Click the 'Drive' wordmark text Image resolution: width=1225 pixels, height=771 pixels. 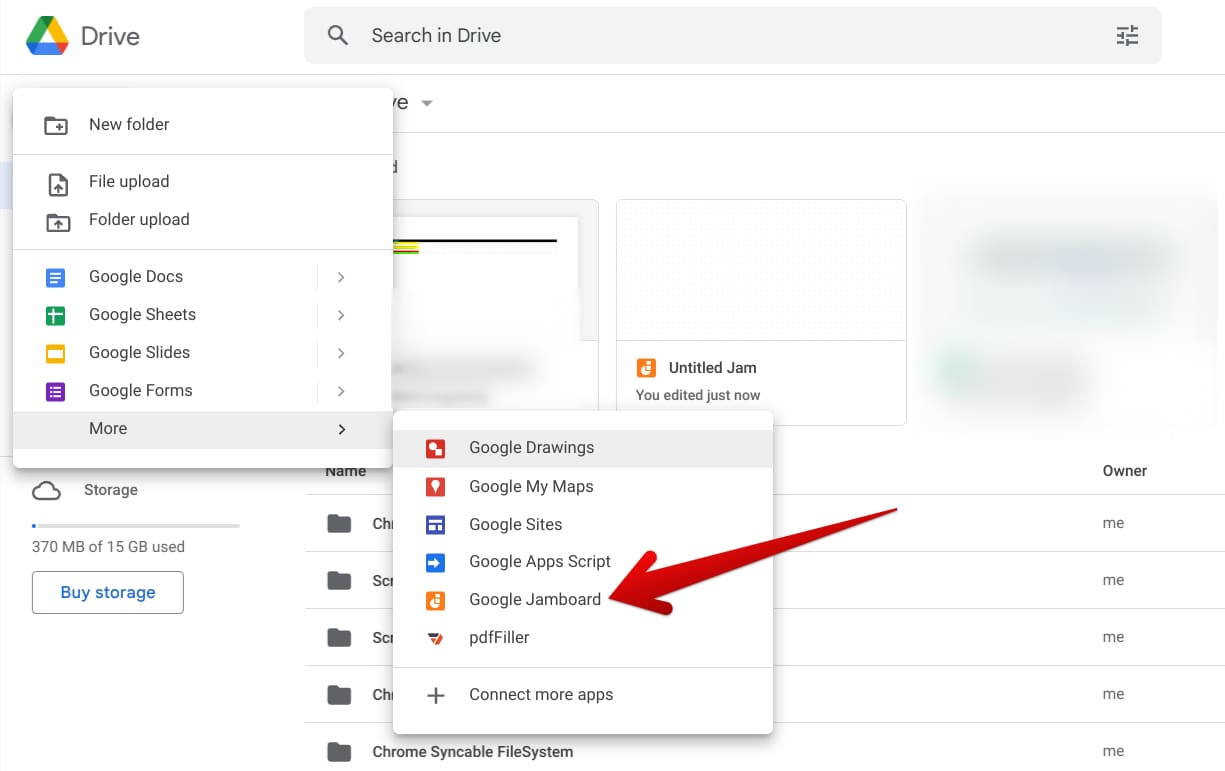tap(110, 36)
